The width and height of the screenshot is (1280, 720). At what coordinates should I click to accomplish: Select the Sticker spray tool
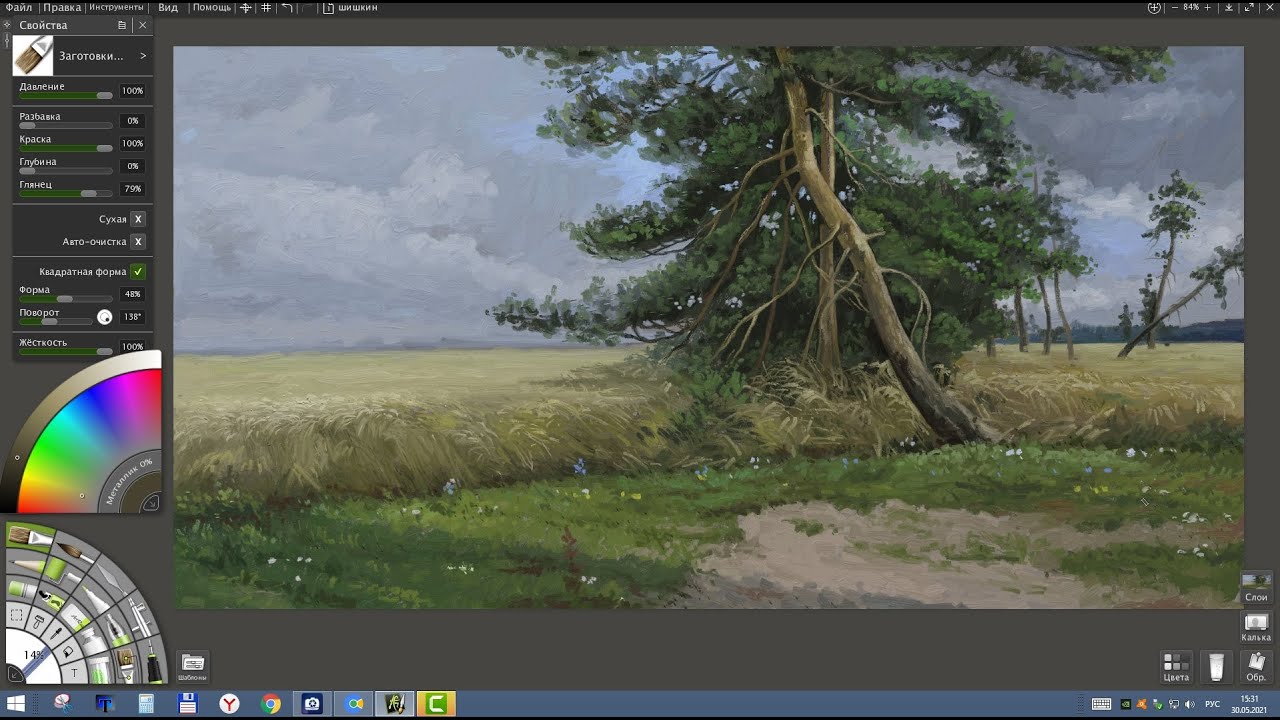tap(52, 600)
